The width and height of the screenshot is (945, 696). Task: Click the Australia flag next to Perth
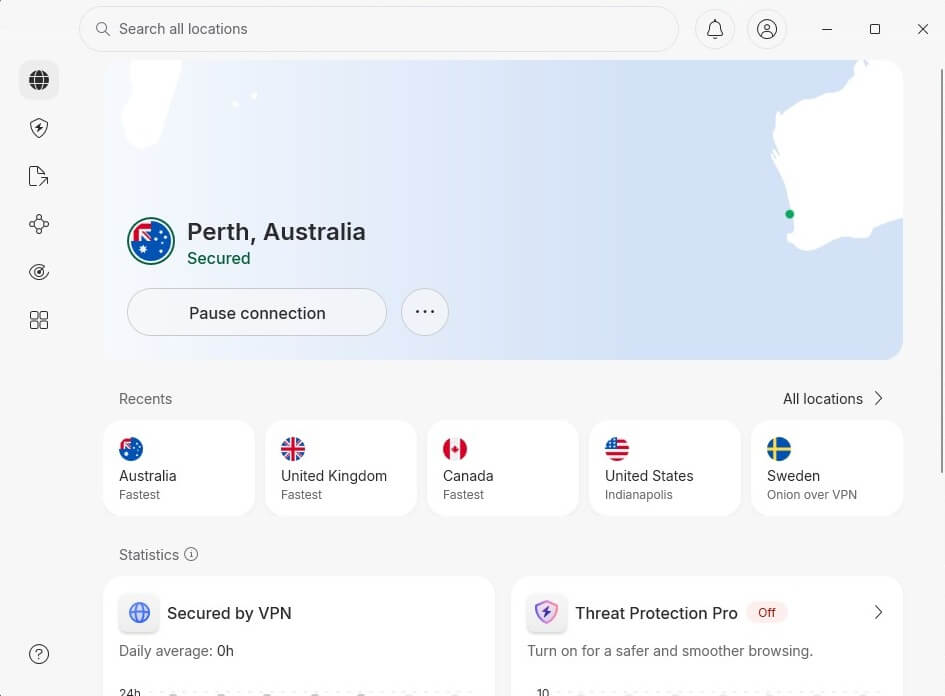click(x=151, y=241)
